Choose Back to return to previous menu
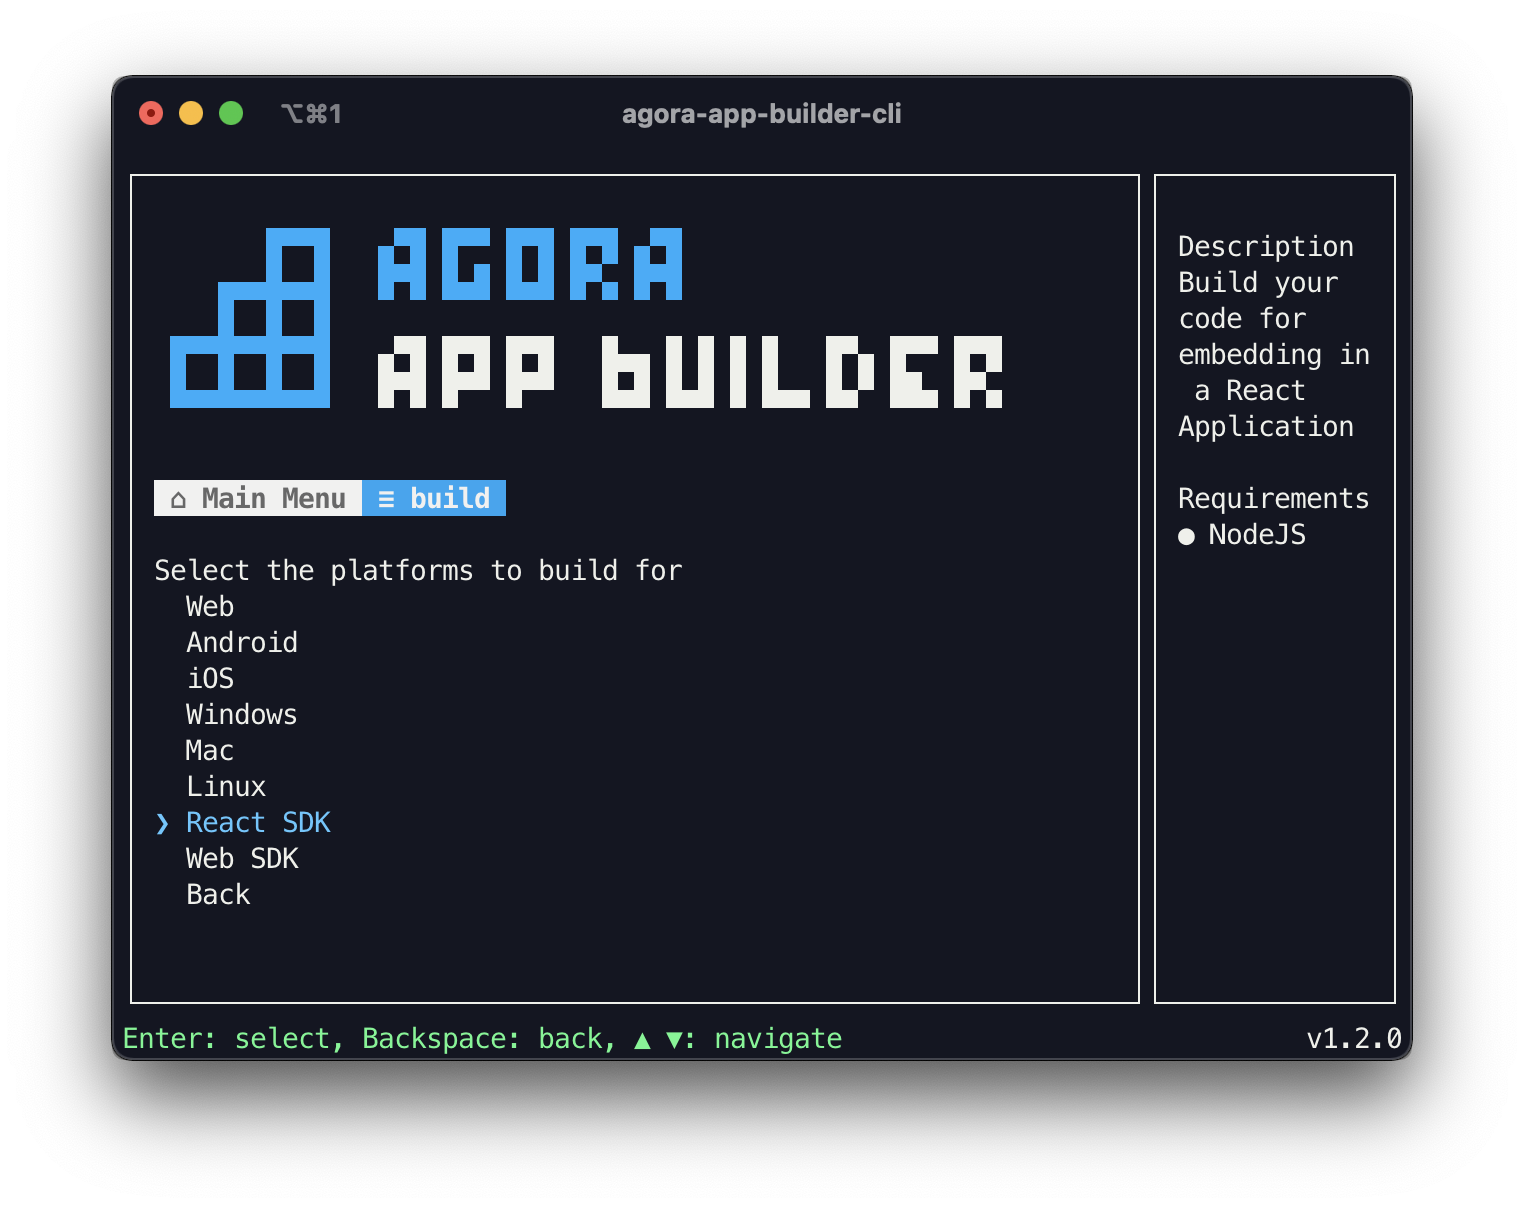 click(218, 895)
